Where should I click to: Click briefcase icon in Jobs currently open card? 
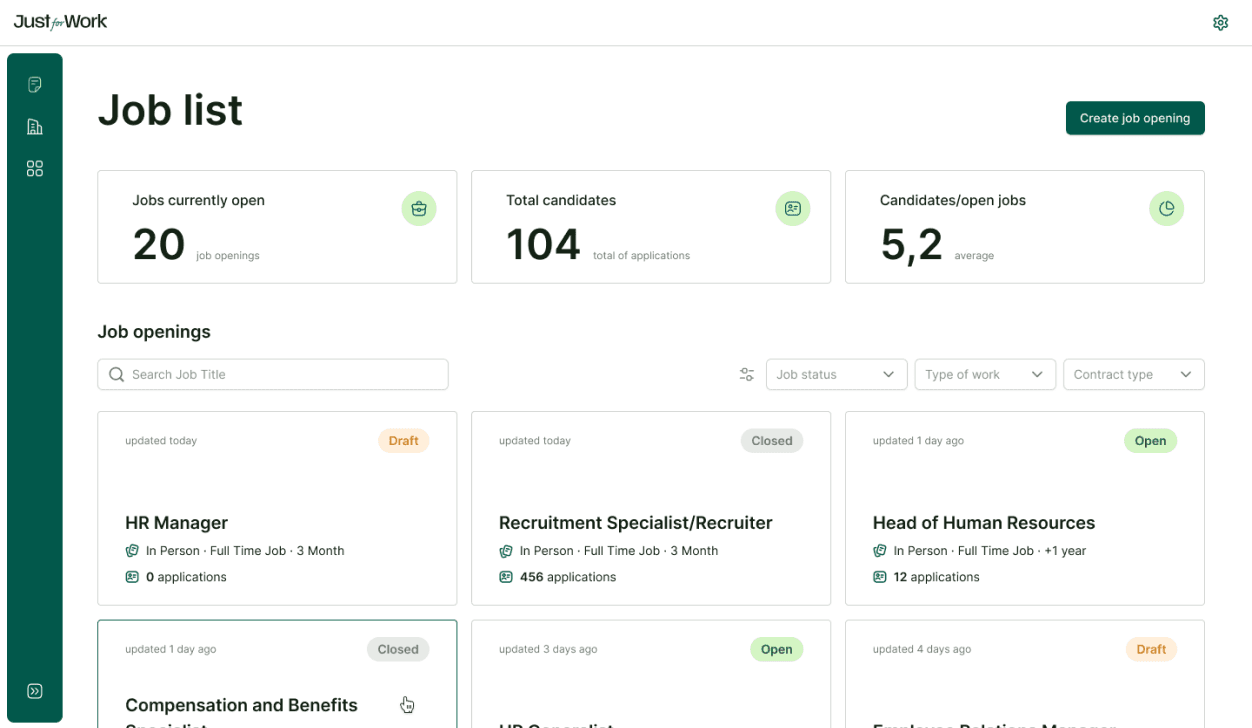click(419, 208)
